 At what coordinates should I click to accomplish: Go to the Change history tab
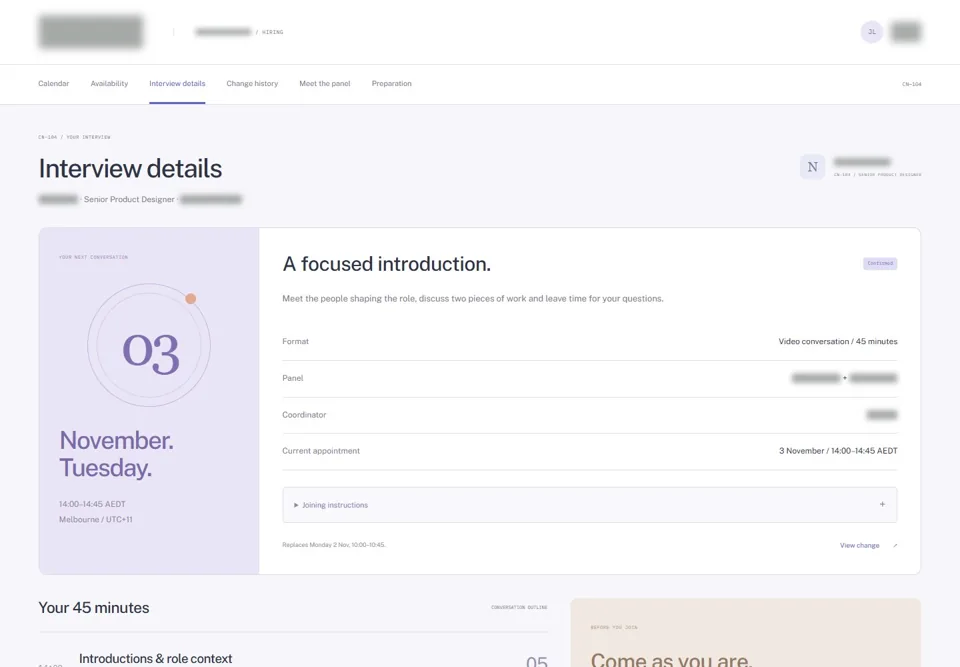coord(252,84)
